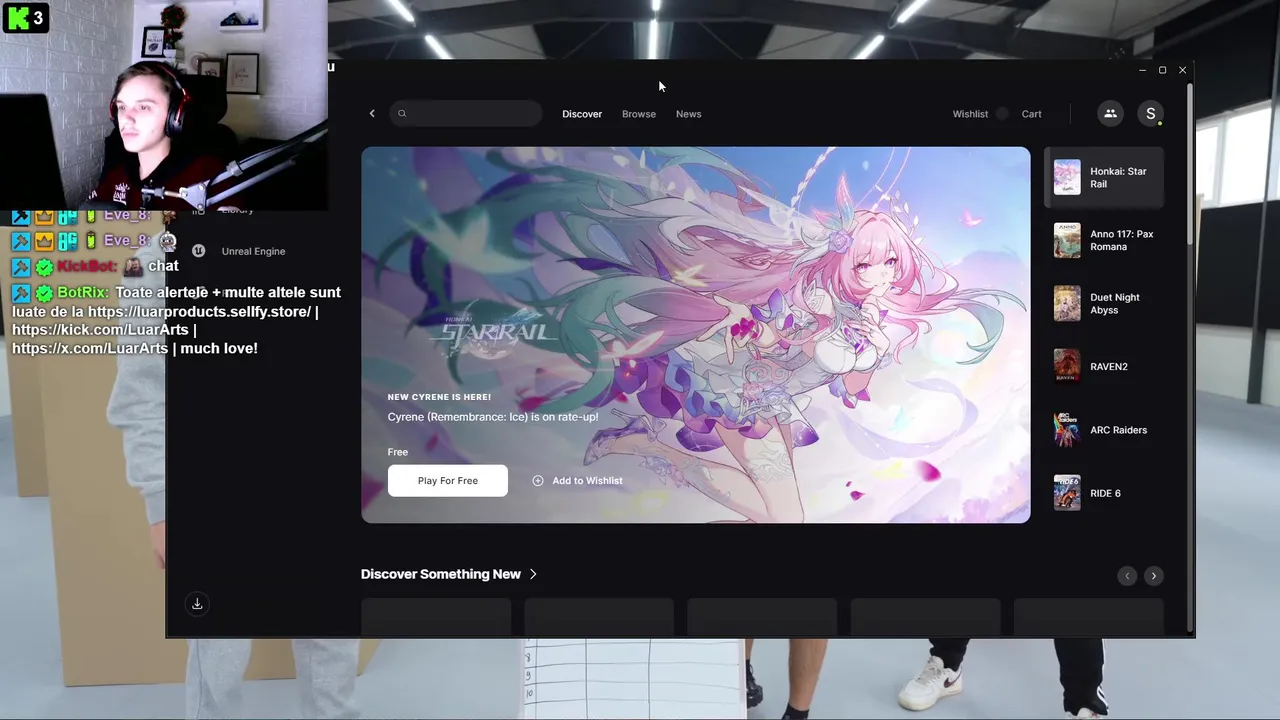Click the launcher vertical scrollbar
The image size is (1280, 720).
(x=1190, y=165)
